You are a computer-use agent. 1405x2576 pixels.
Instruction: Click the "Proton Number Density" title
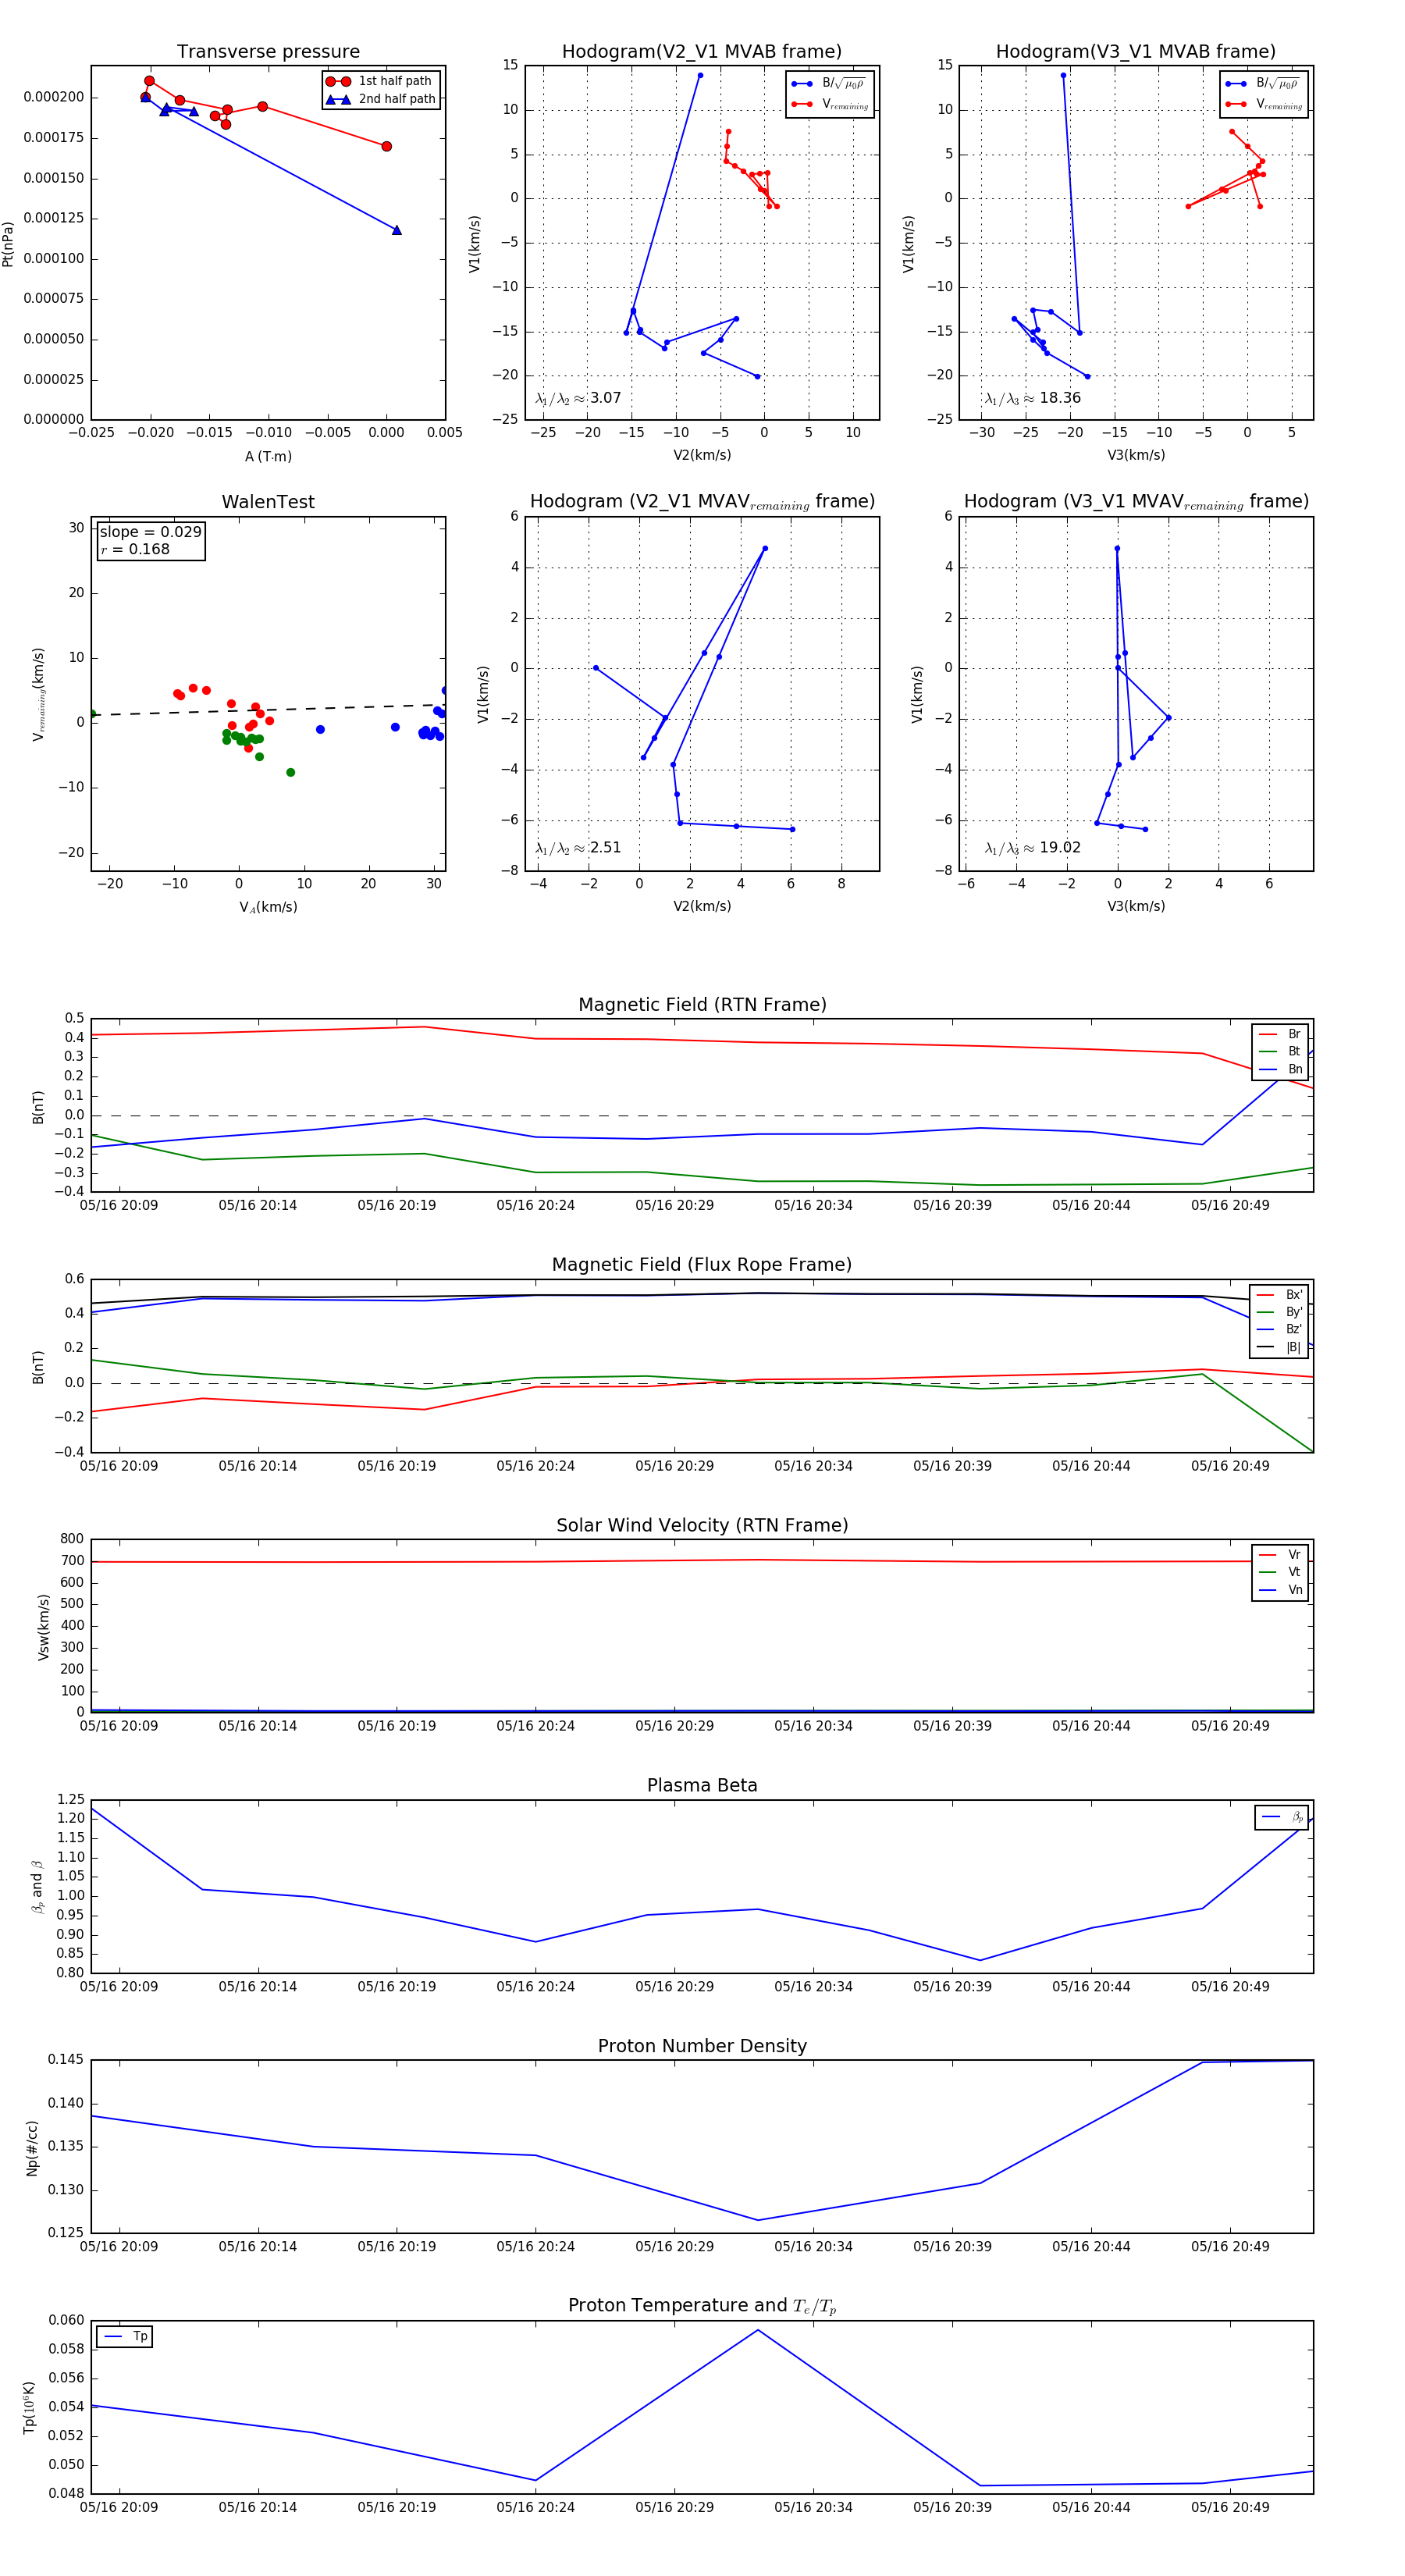click(x=702, y=2046)
